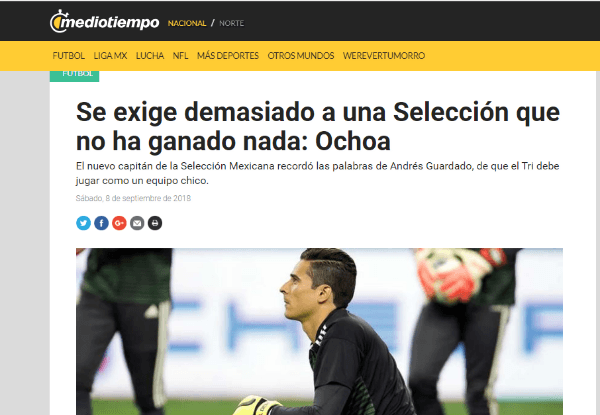
Task: Open WEREVERTUMORRO section
Action: pyautogui.click(x=384, y=56)
